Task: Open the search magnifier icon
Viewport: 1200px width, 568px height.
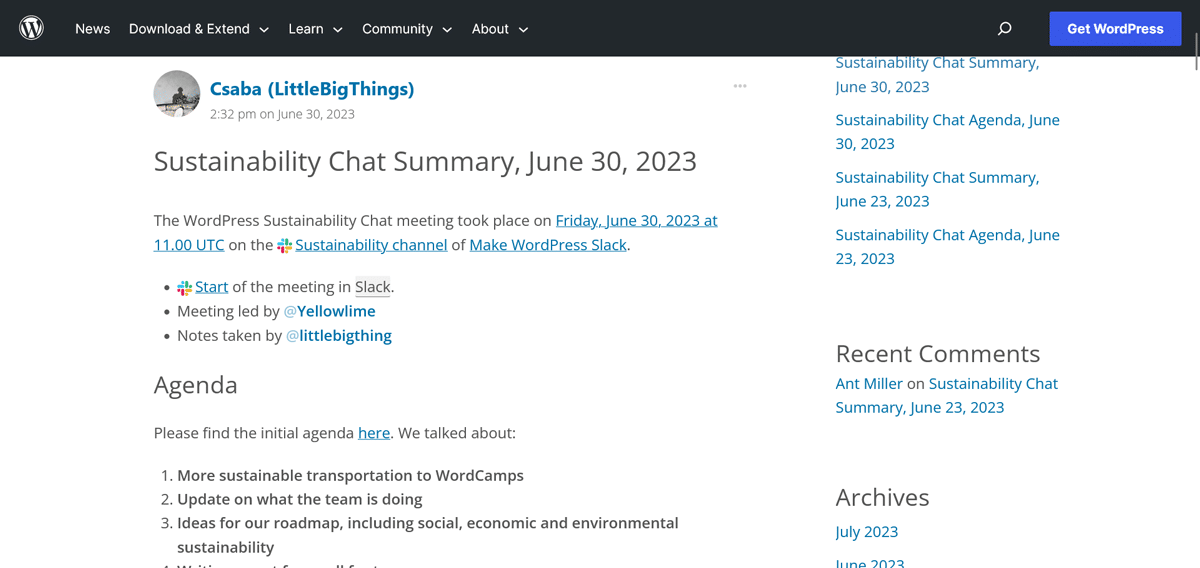Action: point(1005,29)
